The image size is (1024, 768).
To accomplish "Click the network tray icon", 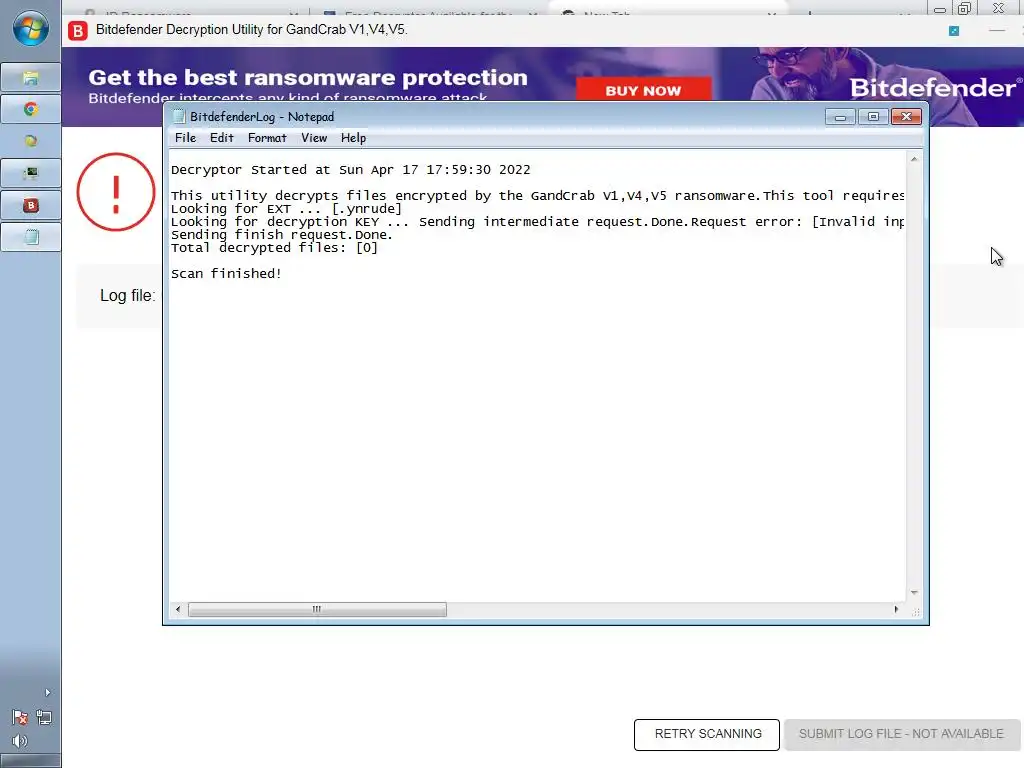I will click(44, 718).
